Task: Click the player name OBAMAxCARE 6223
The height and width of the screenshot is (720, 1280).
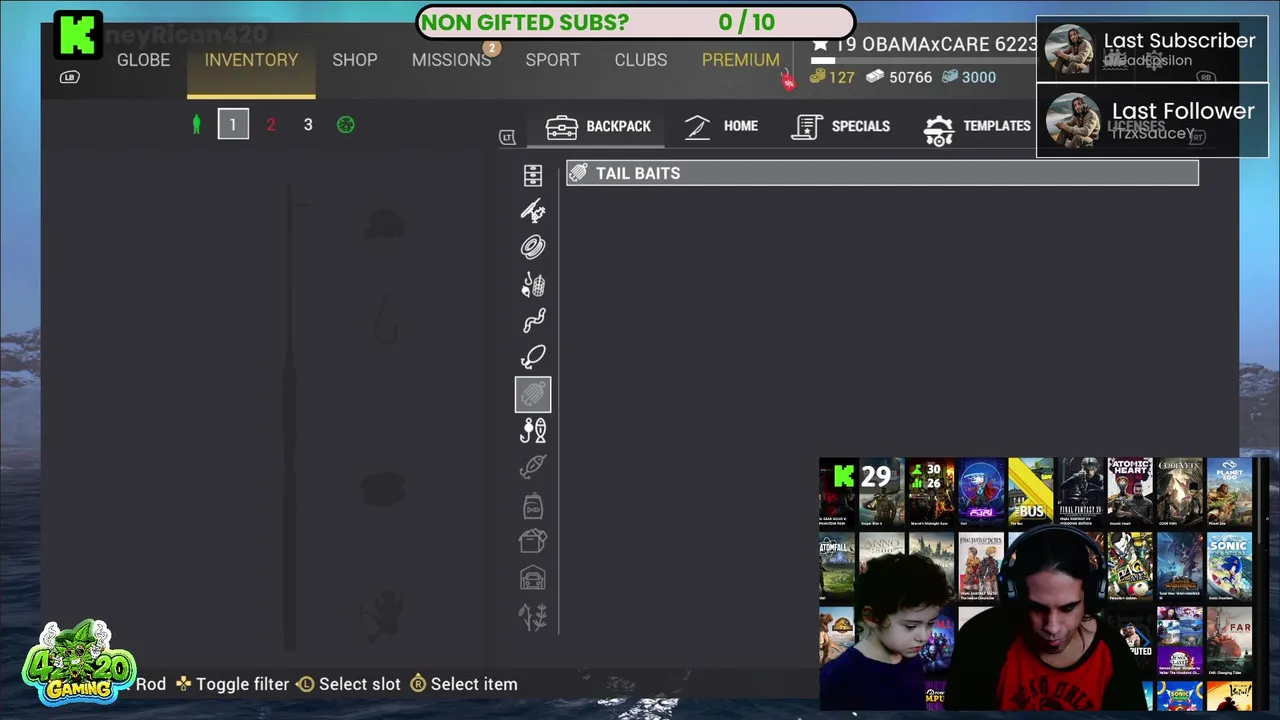Action: tap(949, 45)
